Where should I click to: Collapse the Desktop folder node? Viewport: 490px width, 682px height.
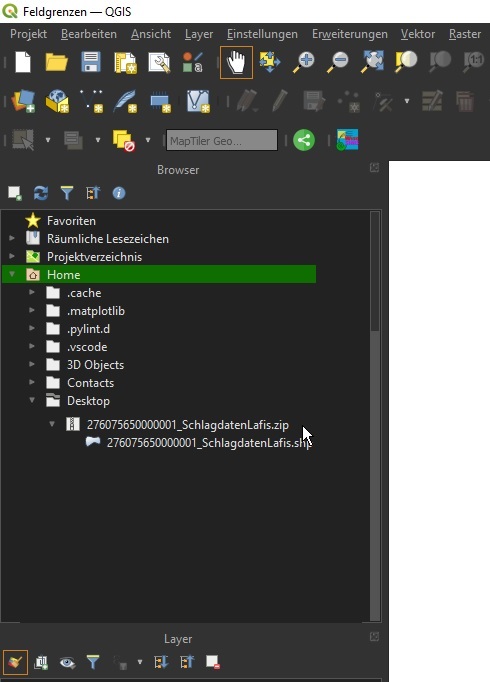32,400
